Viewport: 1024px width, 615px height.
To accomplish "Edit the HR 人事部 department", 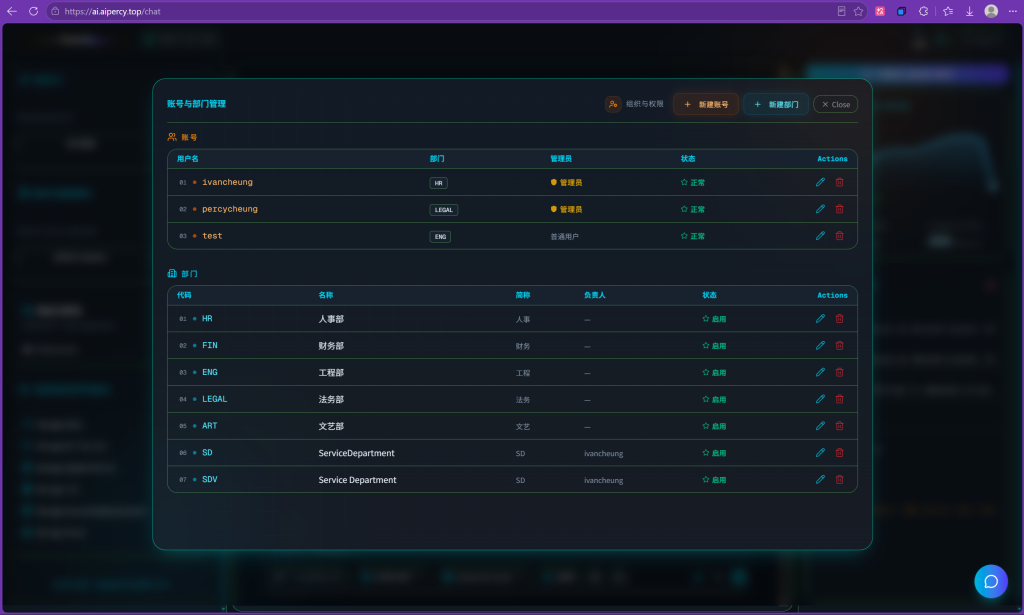I will (820, 319).
